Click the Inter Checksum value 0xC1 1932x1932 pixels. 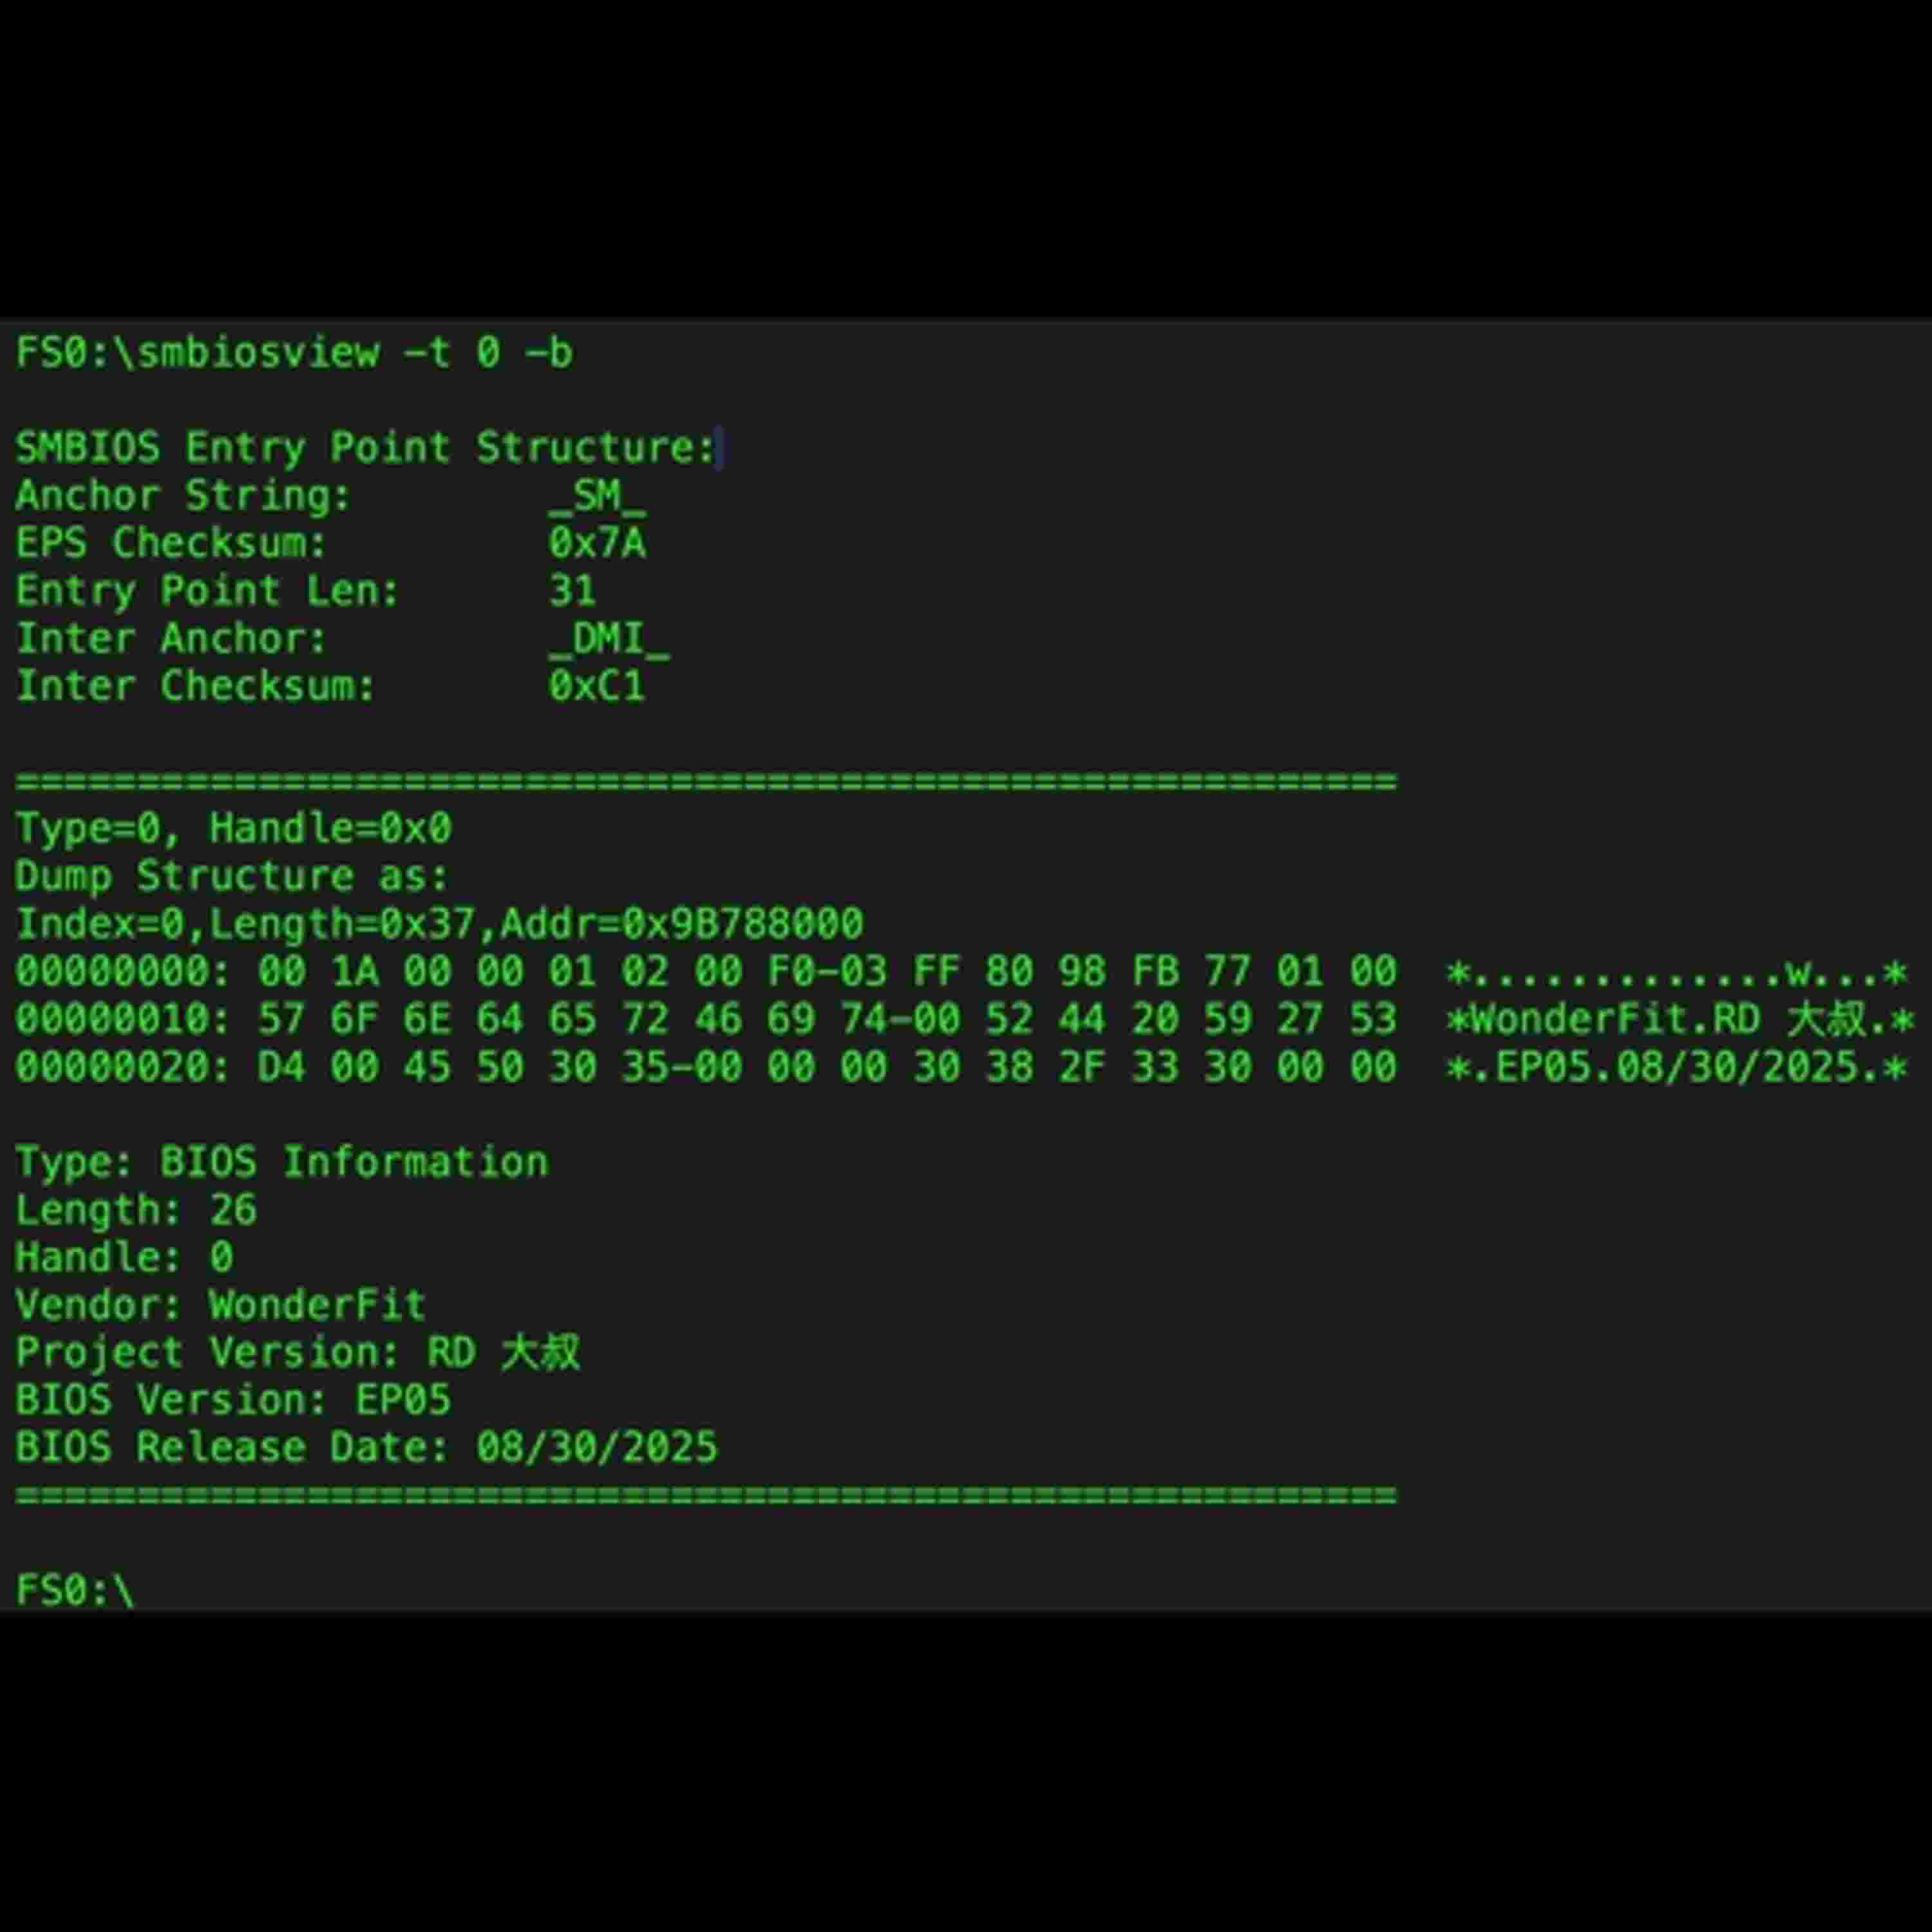click(597, 686)
